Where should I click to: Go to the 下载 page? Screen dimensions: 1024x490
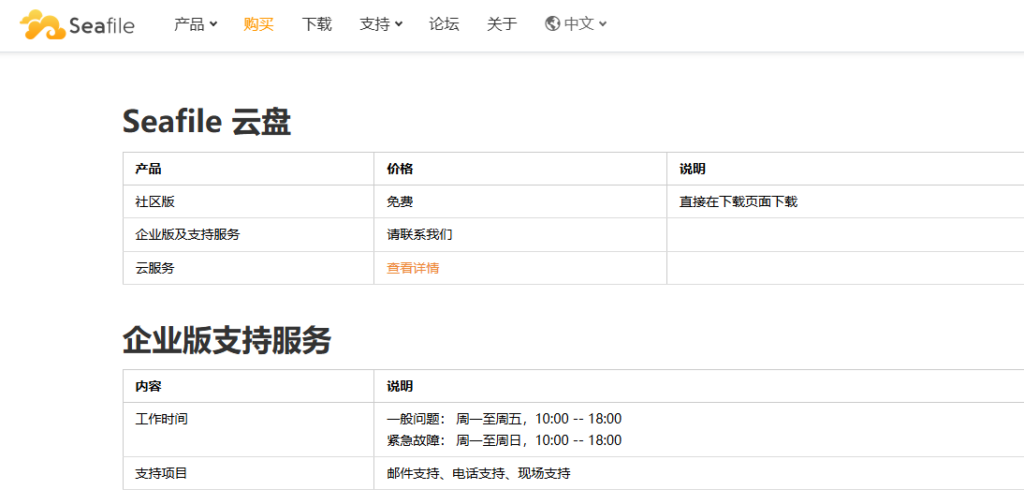click(x=317, y=24)
